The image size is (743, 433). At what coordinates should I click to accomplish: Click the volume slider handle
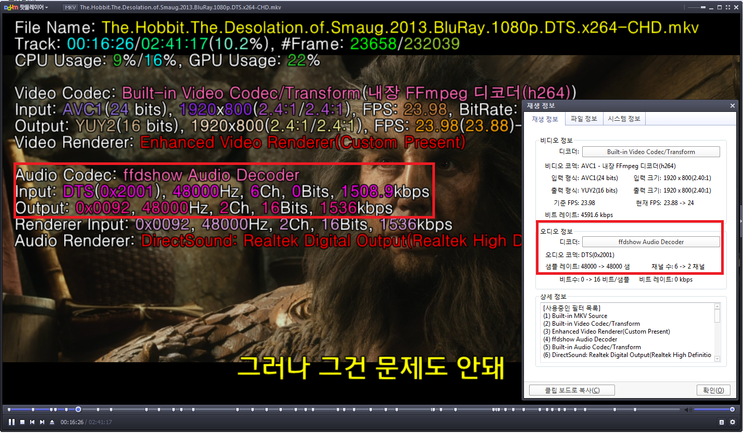click(x=732, y=409)
